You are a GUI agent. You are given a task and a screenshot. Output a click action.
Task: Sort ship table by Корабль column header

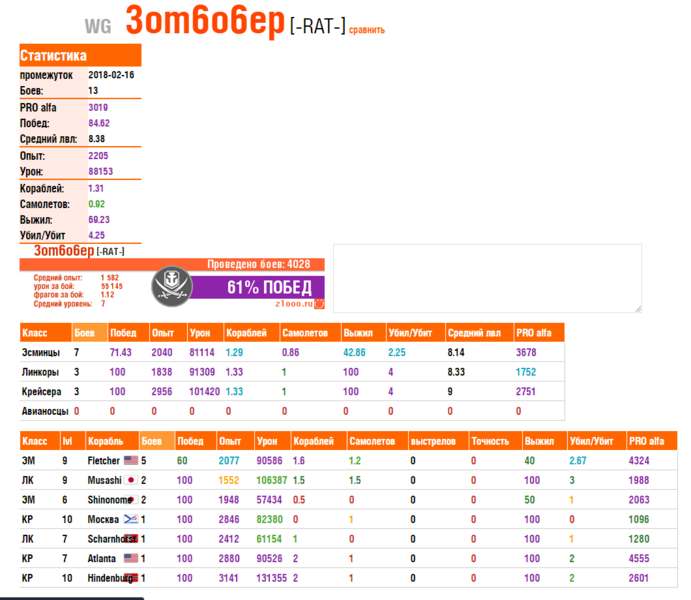tap(112, 441)
